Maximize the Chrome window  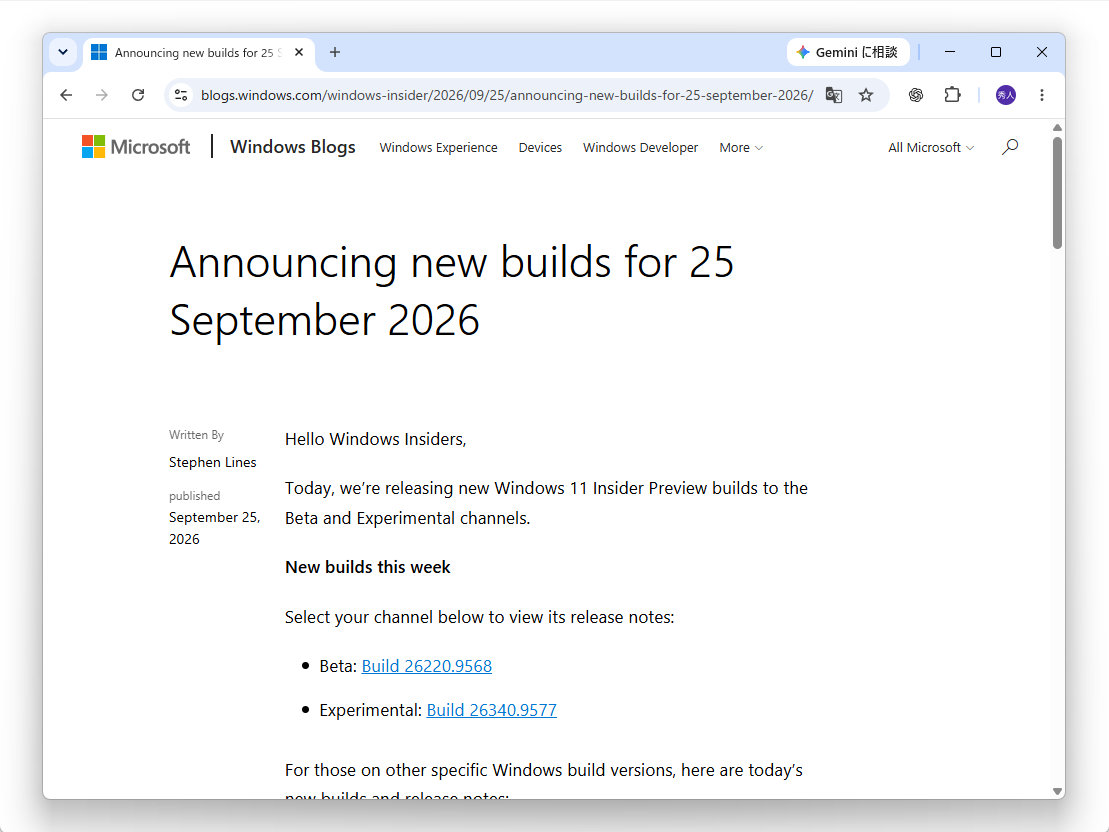pyautogui.click(x=996, y=52)
